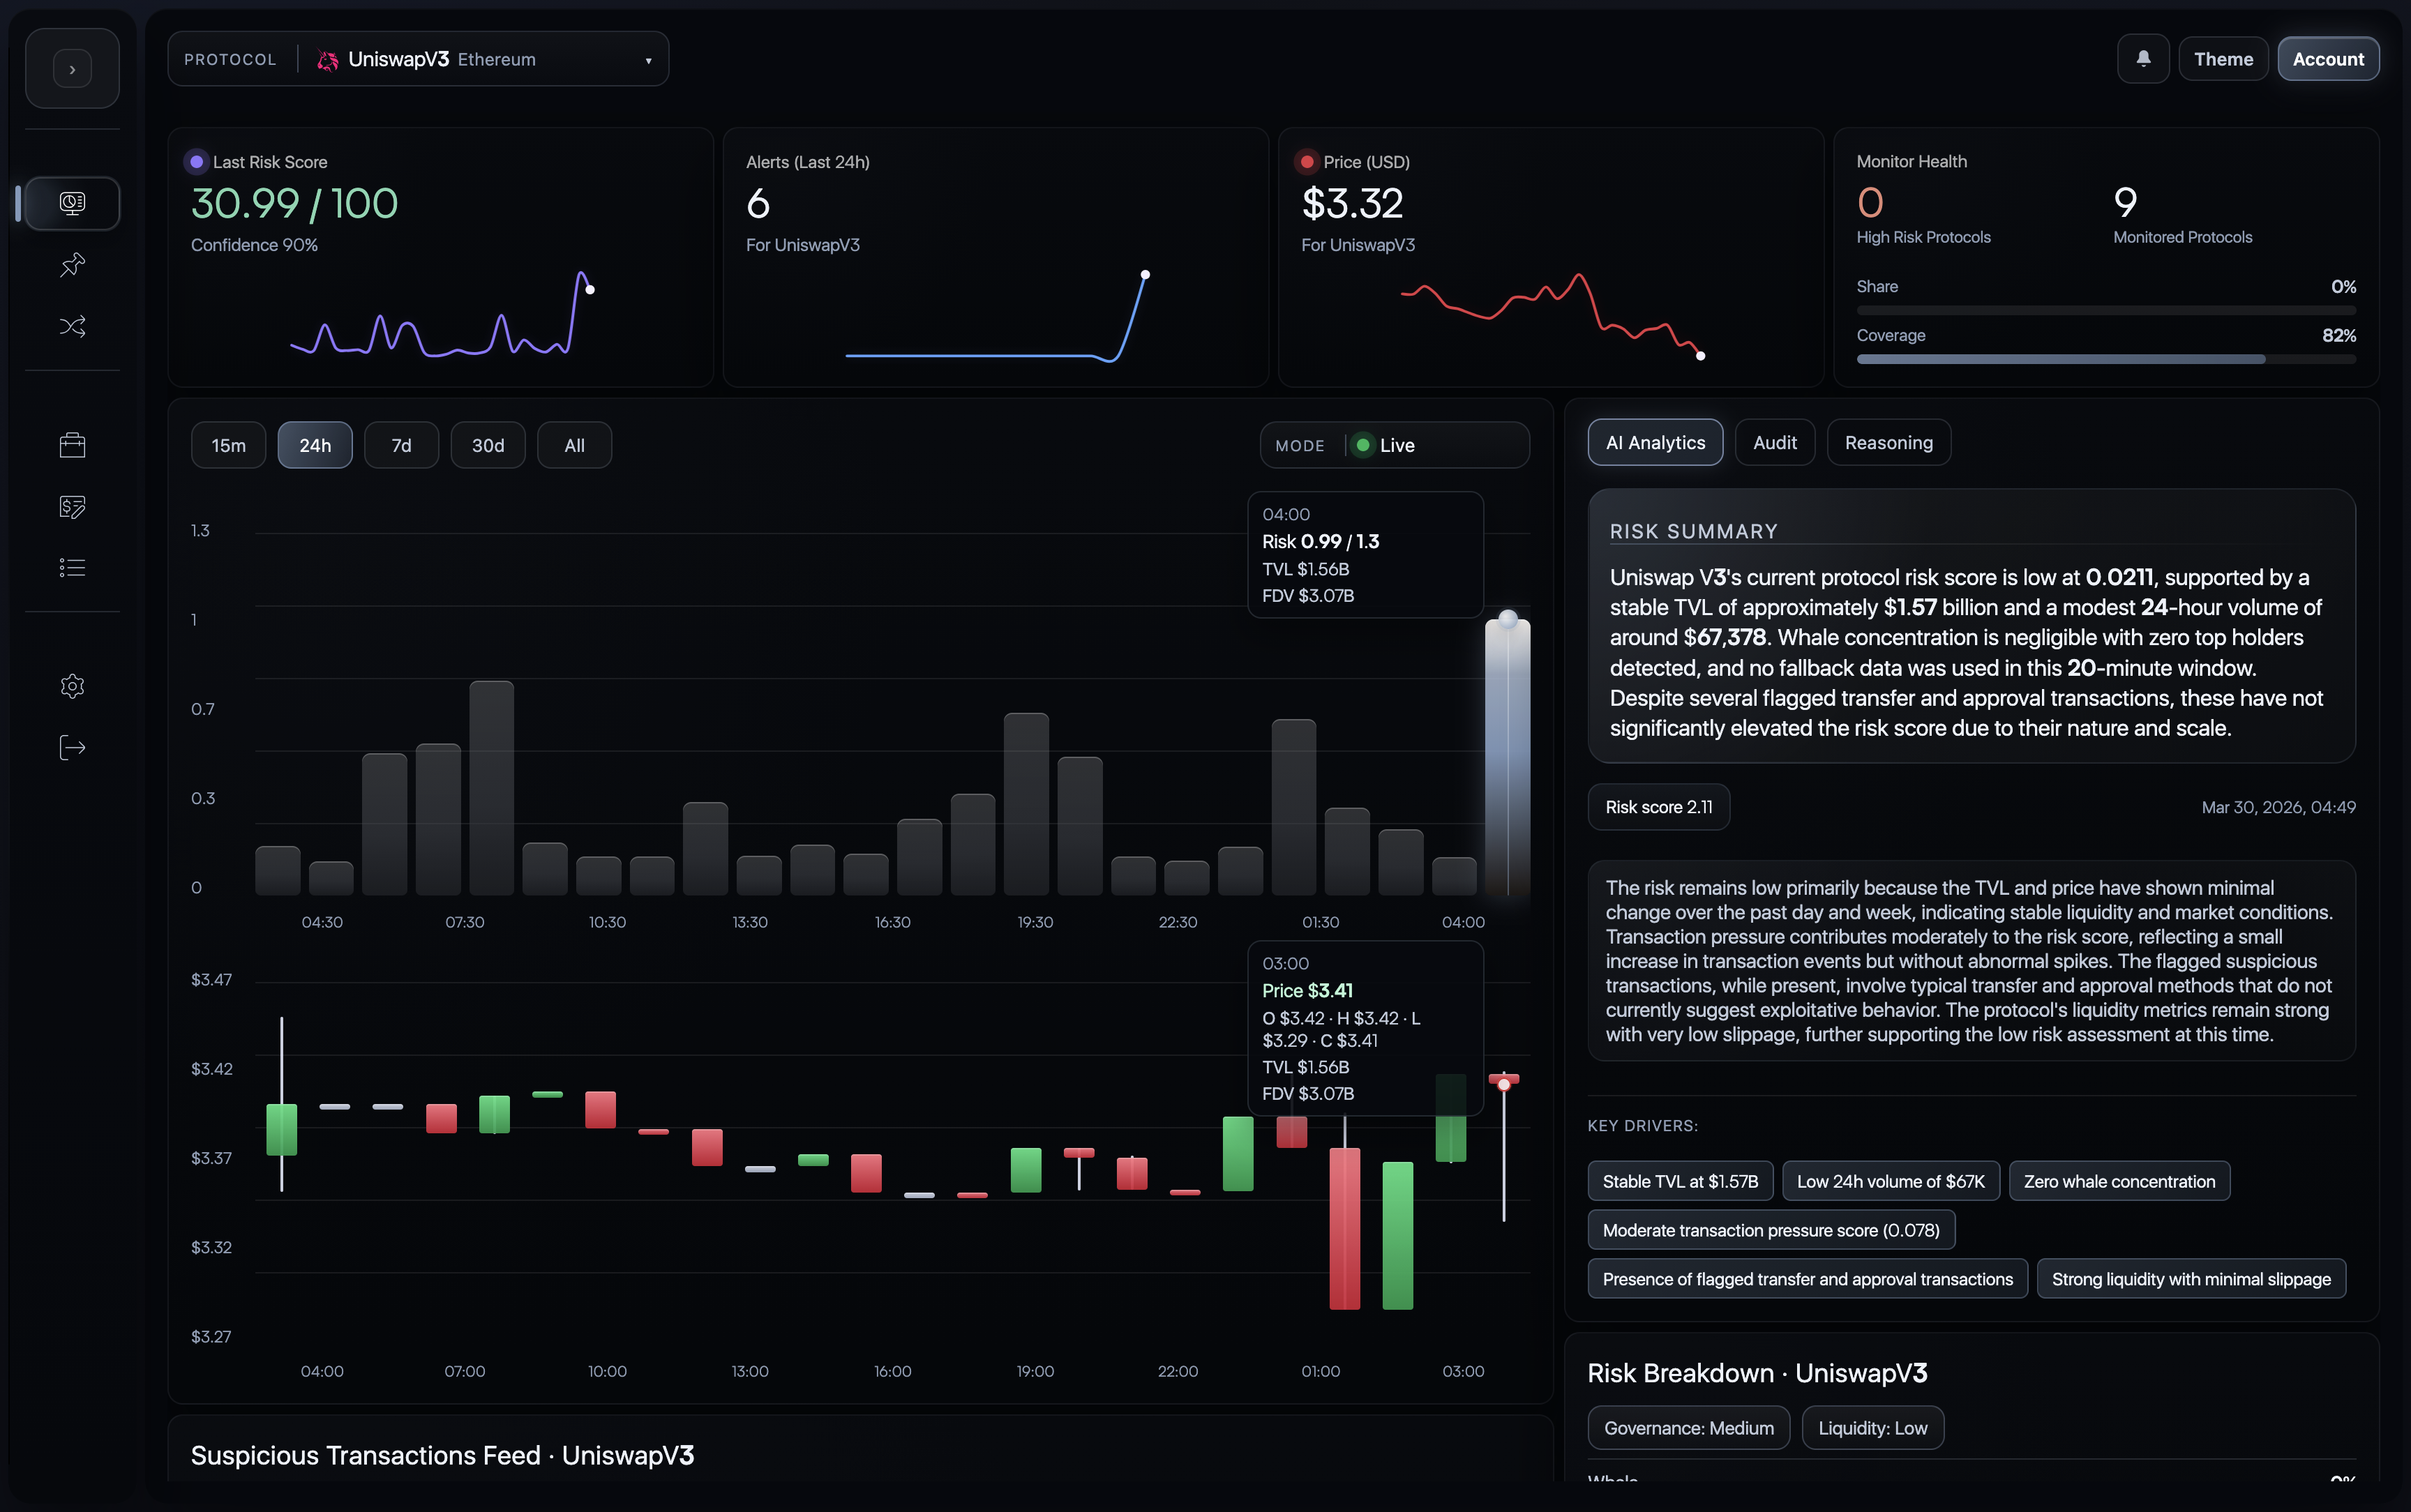The image size is (2411, 1512).
Task: Click the shuffle arrows sidebar icon
Action: pyautogui.click(x=72, y=326)
